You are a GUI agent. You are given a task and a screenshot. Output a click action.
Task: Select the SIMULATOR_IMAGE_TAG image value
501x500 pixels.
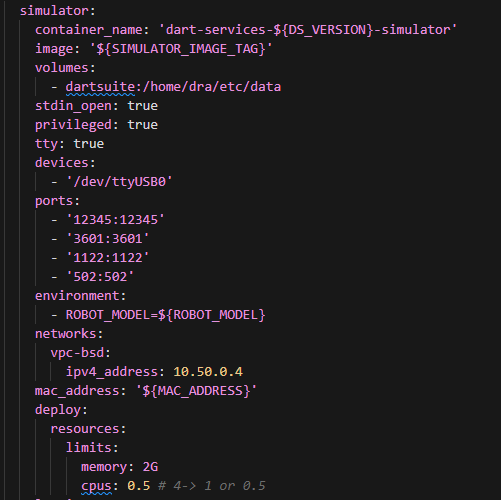(181, 49)
